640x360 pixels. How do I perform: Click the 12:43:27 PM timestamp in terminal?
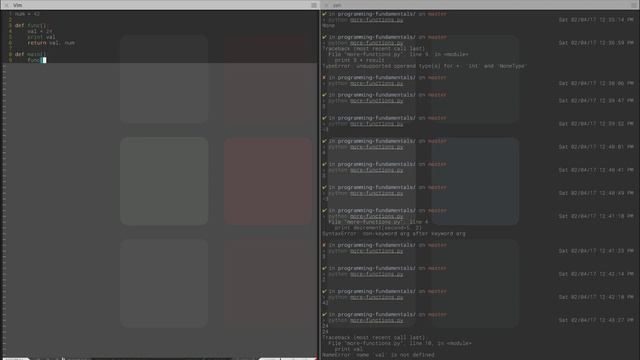596,320
